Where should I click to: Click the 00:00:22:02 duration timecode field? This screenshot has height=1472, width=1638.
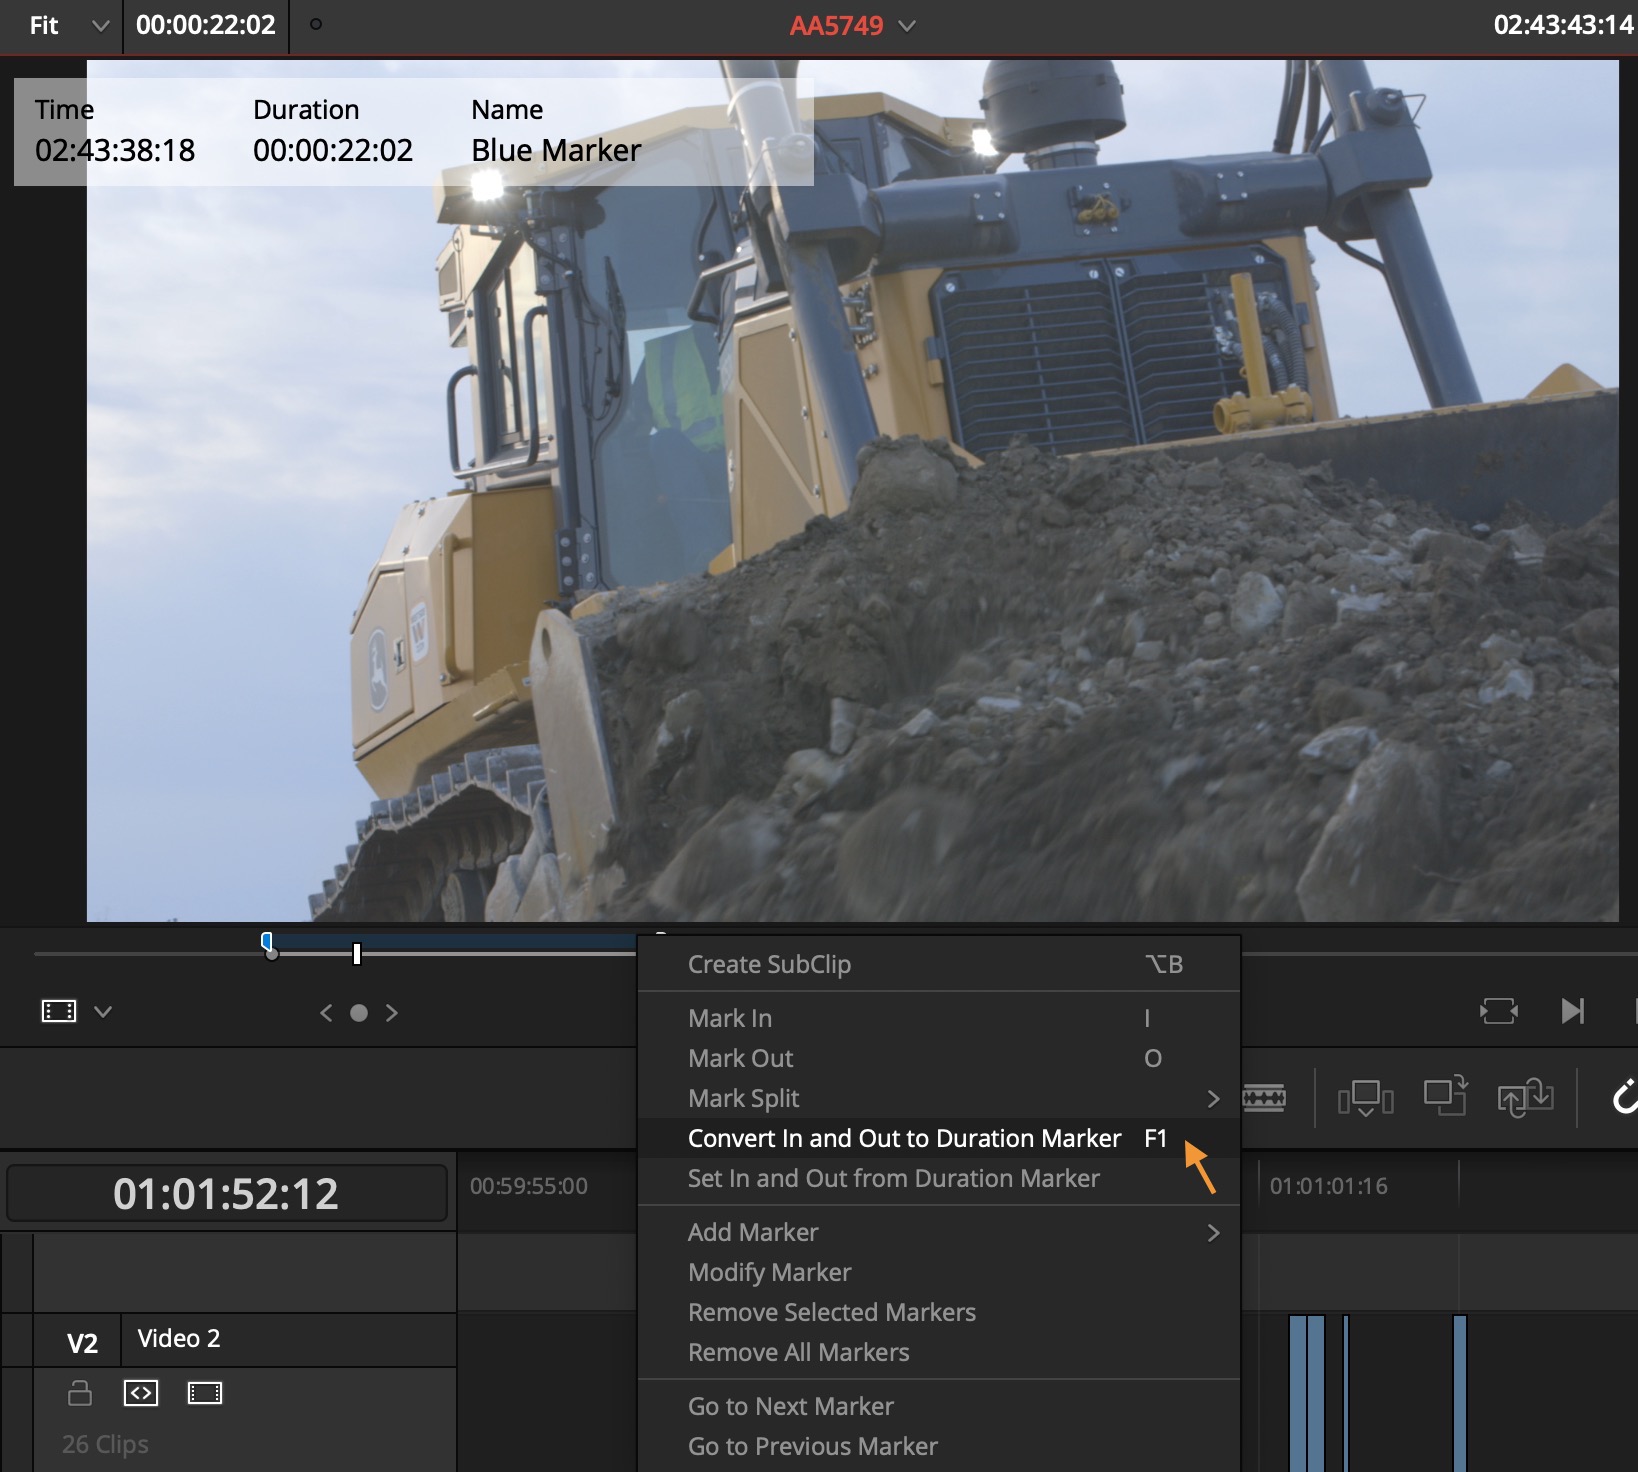pos(206,25)
